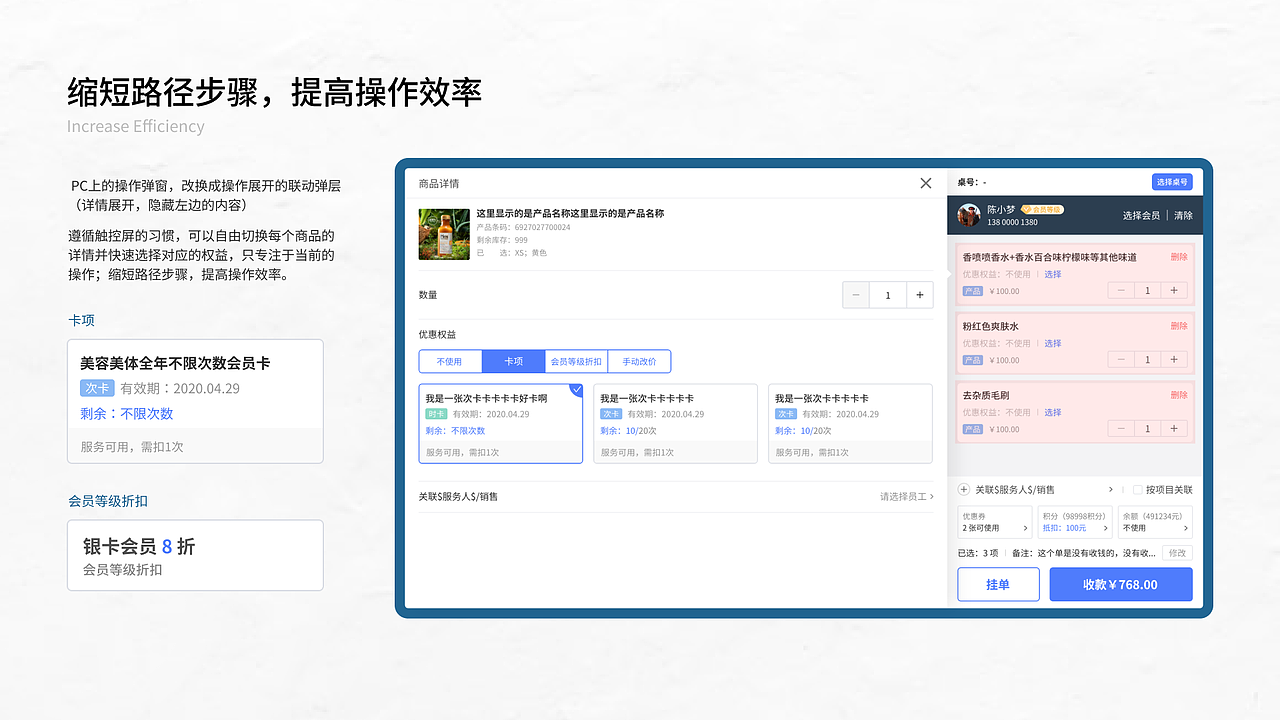Switch to the 会员等级折扣 tab
1280x720 pixels.
tap(576, 361)
